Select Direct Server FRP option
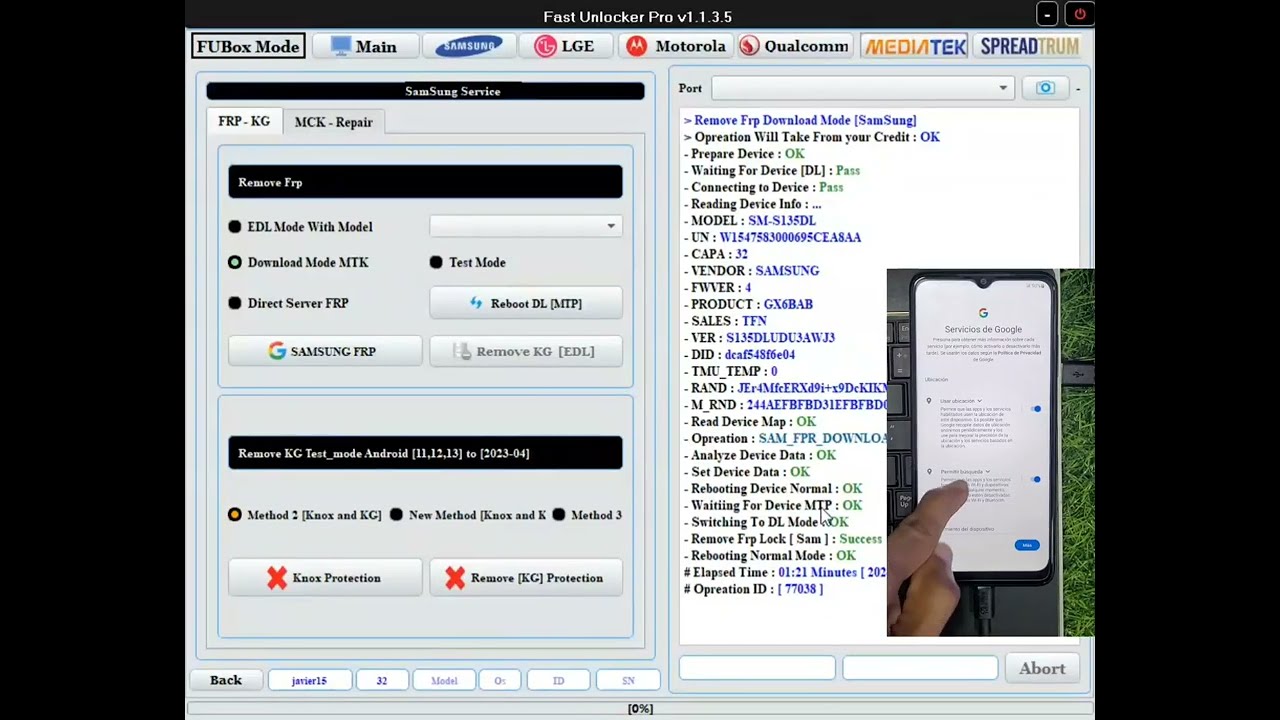Screen dimensions: 1280x720 tap(288, 303)
